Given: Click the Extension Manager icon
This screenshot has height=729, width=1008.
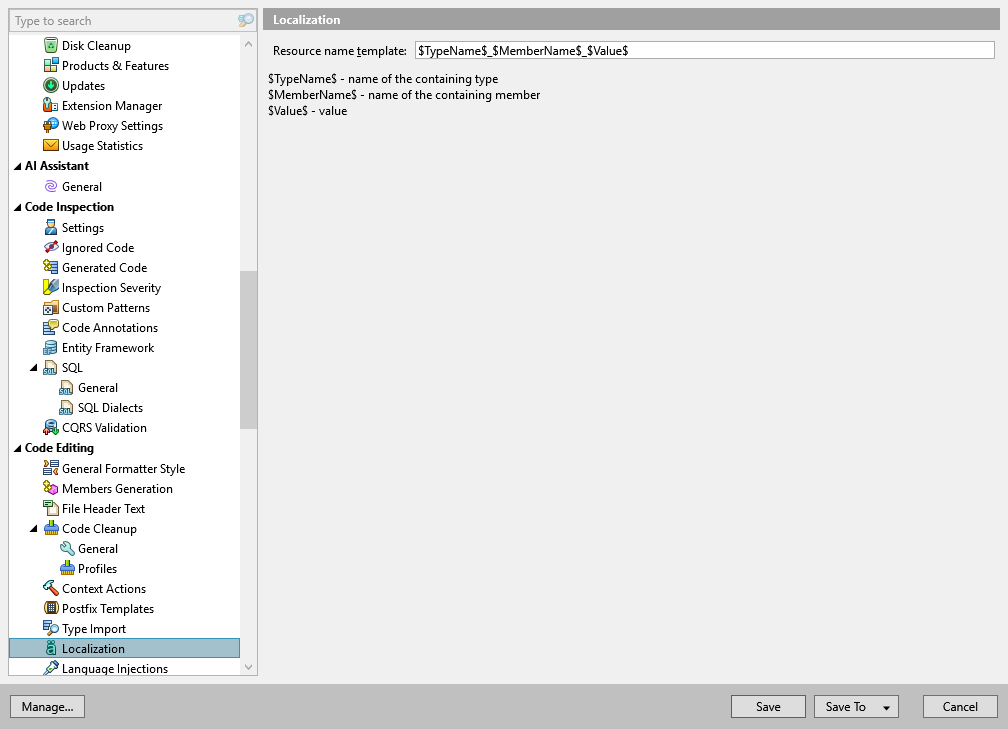Looking at the screenshot, I should pyautogui.click(x=49, y=105).
